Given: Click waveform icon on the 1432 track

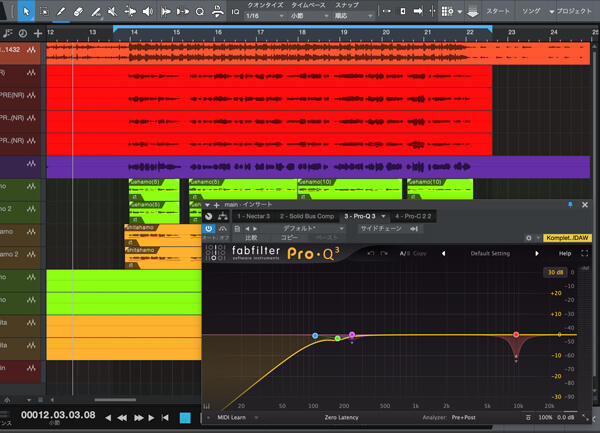Looking at the screenshot, I should (31, 50).
